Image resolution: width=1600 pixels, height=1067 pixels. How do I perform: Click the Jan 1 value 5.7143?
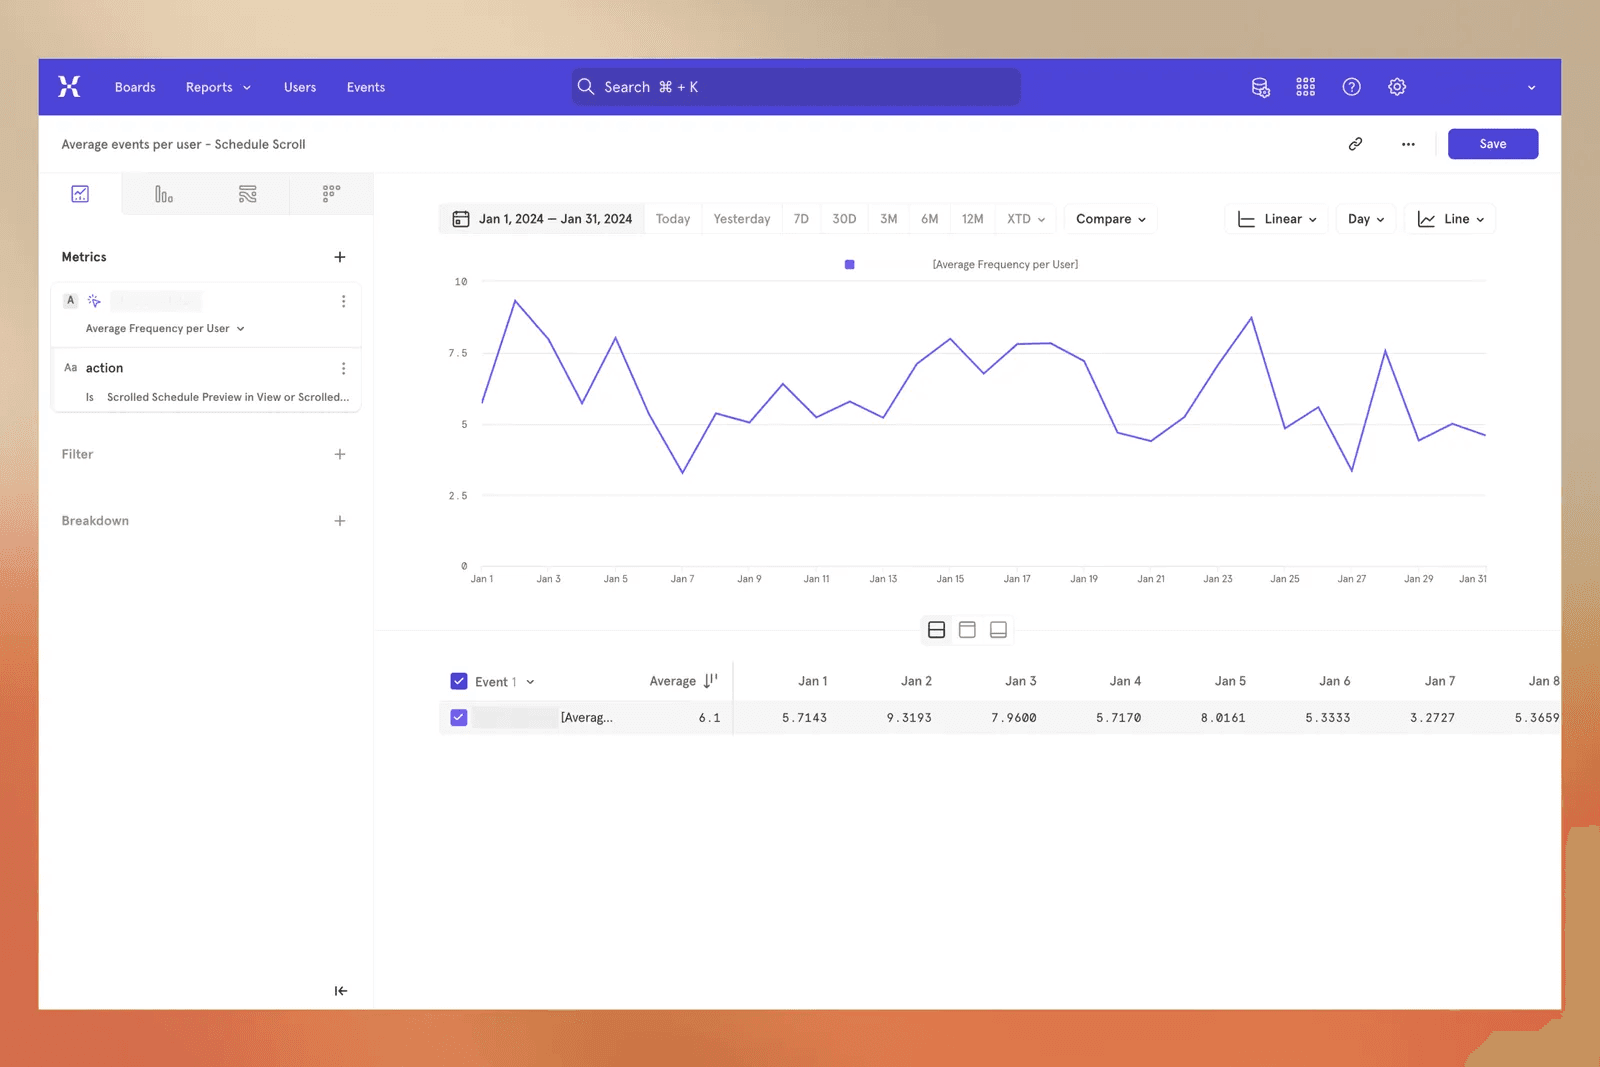[x=805, y=718]
